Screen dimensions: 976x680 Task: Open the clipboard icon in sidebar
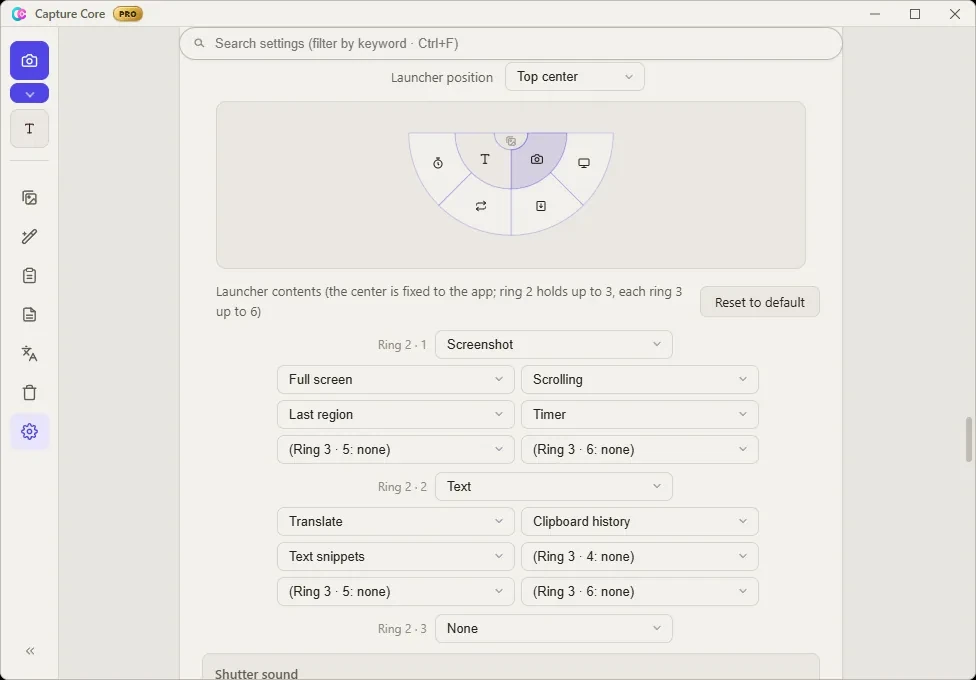[x=29, y=276]
